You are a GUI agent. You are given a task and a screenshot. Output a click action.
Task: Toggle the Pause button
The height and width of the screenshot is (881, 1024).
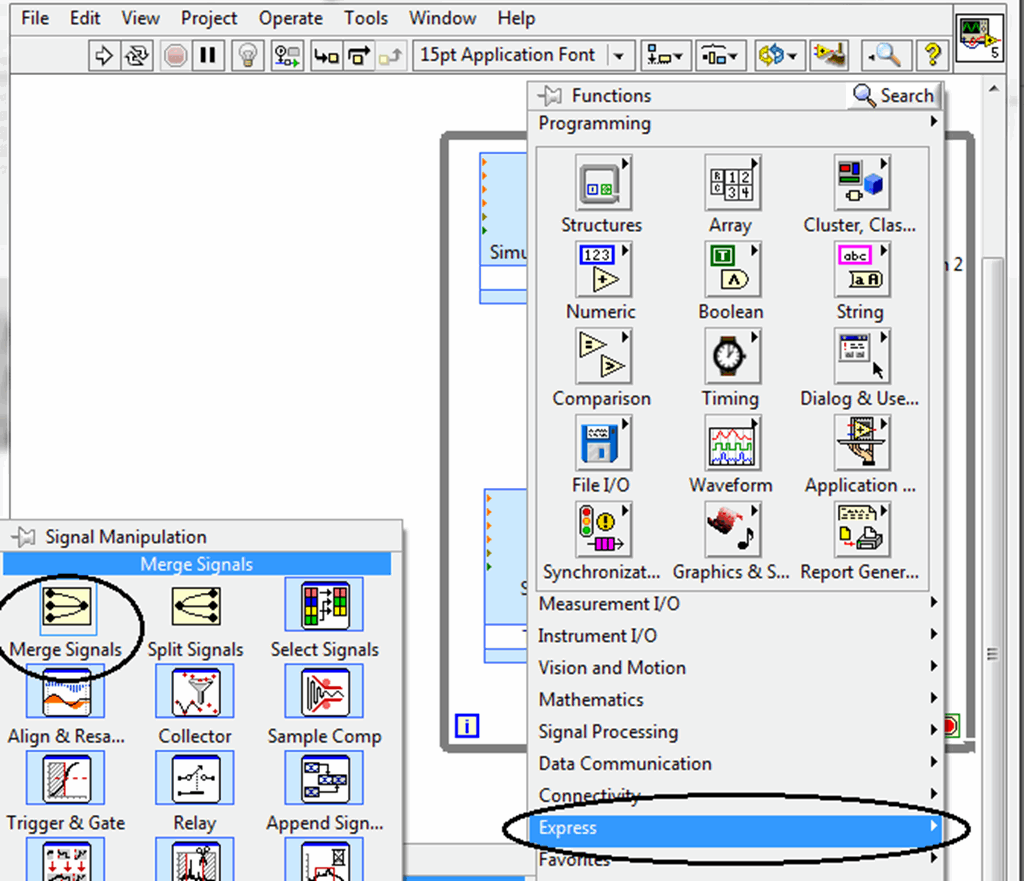tap(208, 55)
